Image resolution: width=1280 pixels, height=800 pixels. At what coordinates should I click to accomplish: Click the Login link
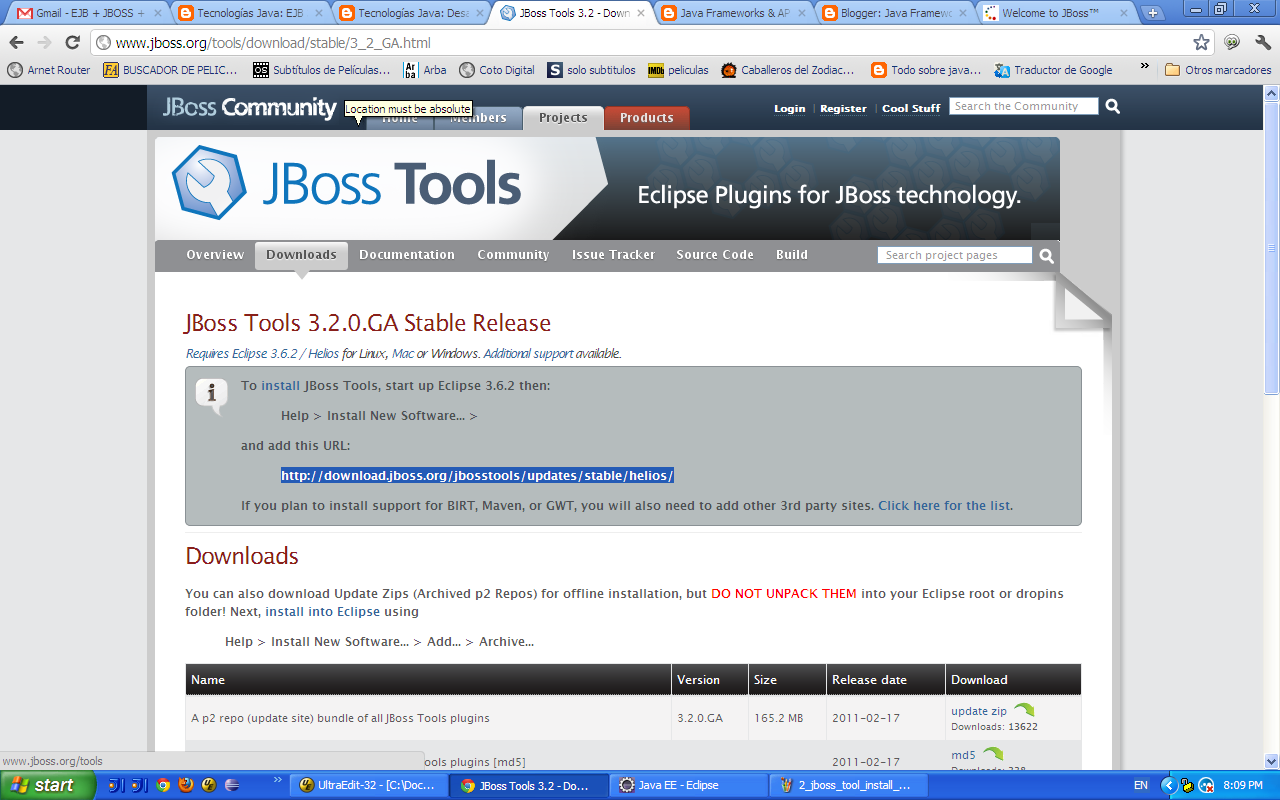click(x=789, y=108)
